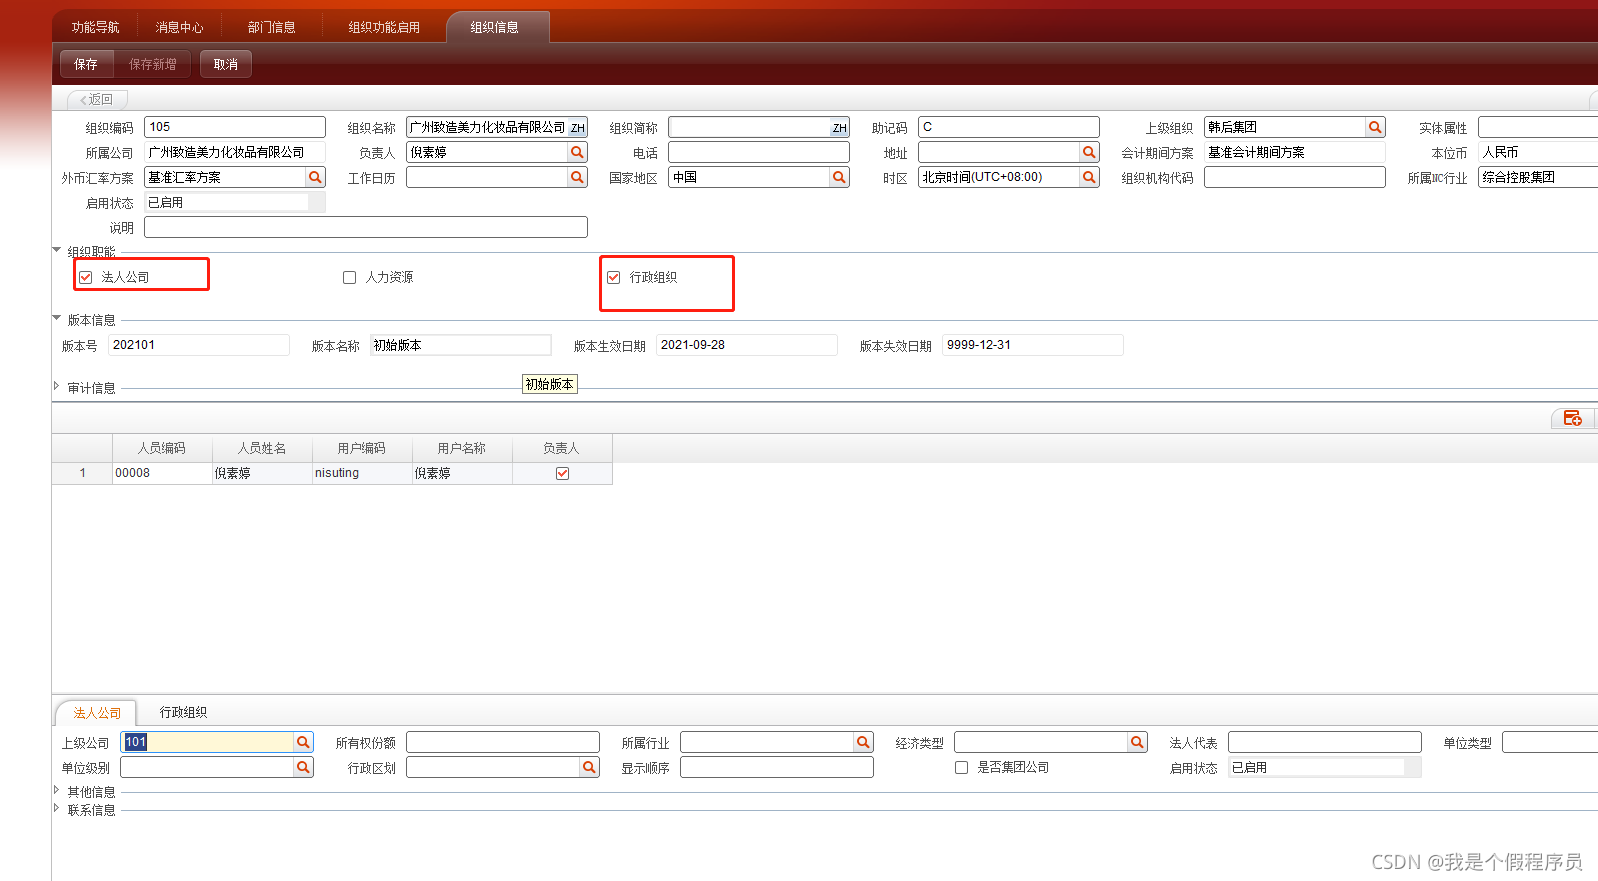Viewport: 1598px width, 881px height.
Task: Open lookup for 负责人 field
Action: pyautogui.click(x=577, y=152)
